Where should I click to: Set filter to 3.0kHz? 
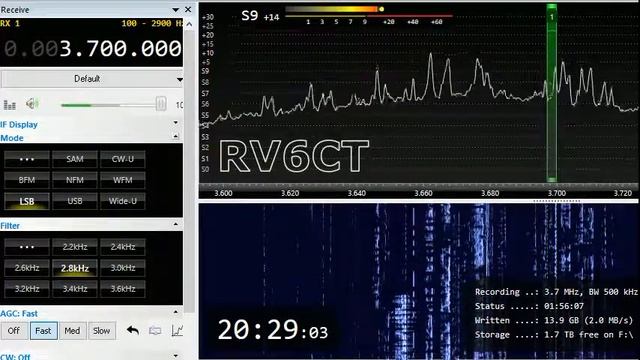(122, 268)
